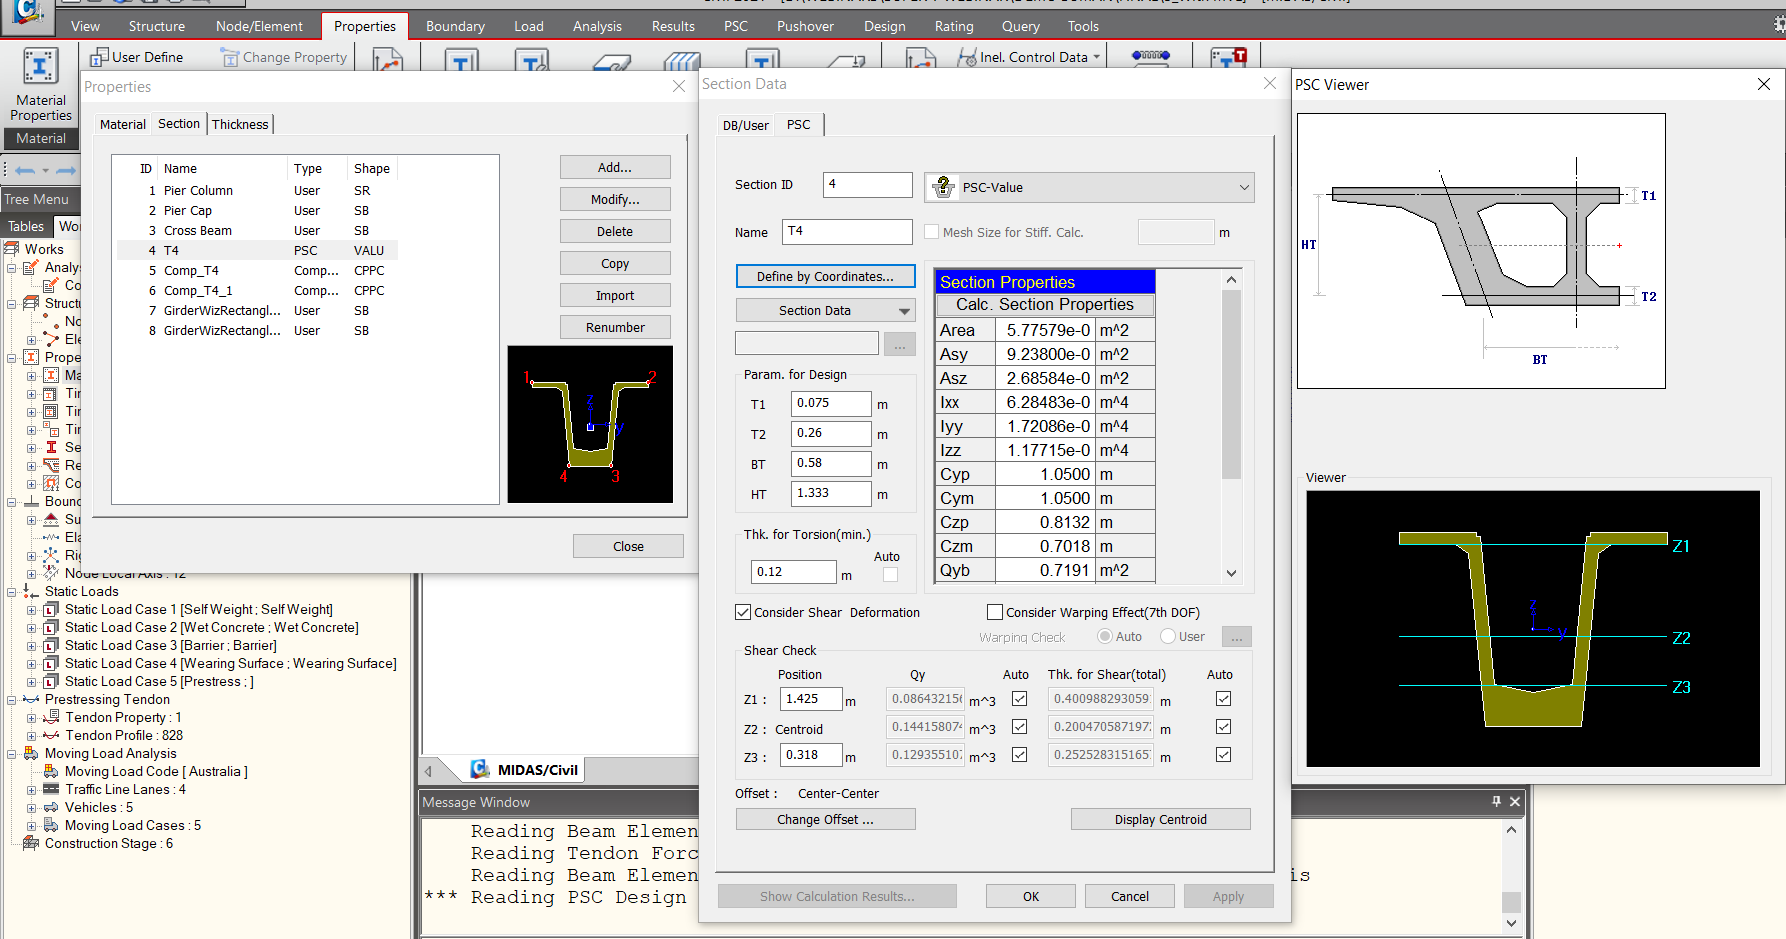
Task: Click inside the section Name field
Action: 846,231
